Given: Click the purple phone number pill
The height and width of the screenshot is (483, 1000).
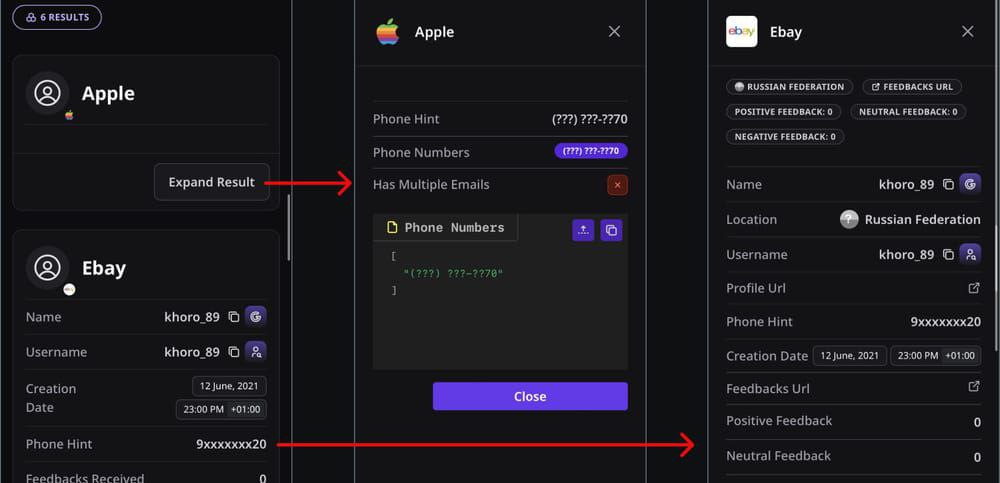Looking at the screenshot, I should click(x=591, y=152).
